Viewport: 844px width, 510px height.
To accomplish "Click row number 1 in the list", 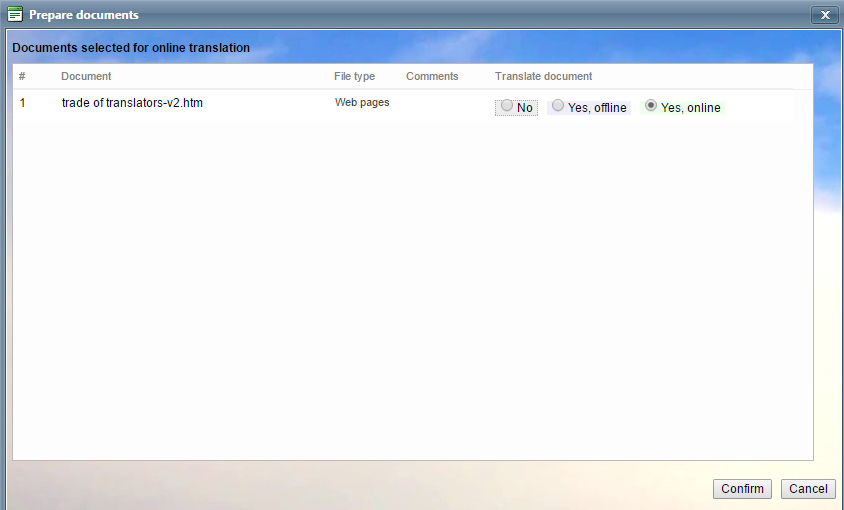I will (x=23, y=102).
